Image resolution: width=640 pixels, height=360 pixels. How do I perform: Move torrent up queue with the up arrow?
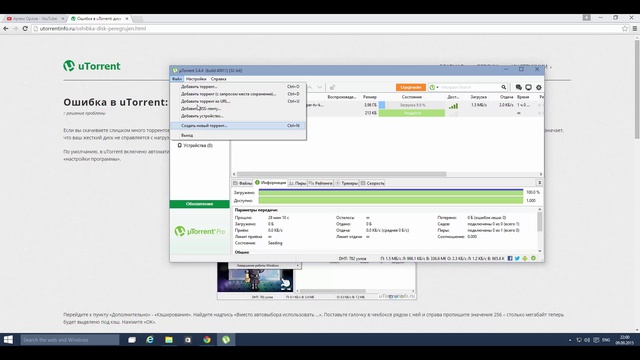(x=310, y=87)
